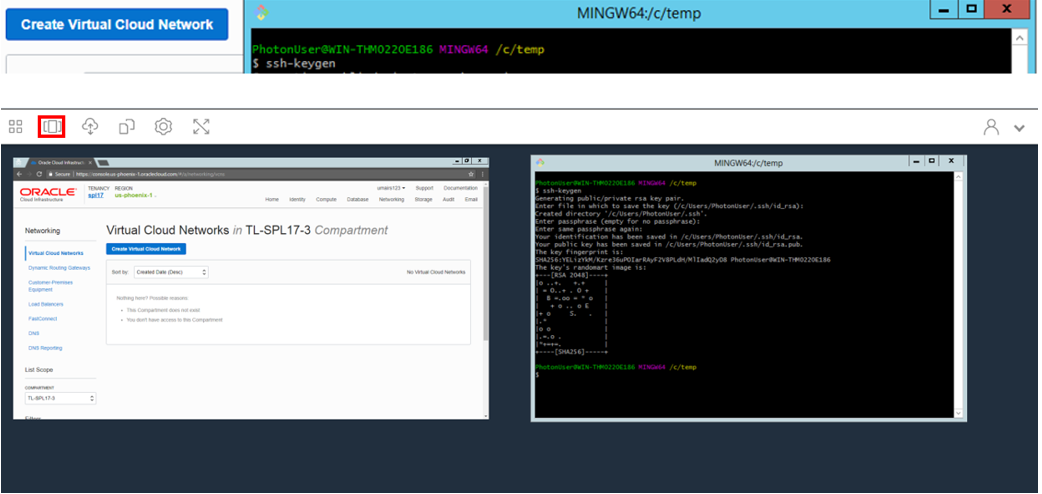Open the Home menu item

[272, 199]
